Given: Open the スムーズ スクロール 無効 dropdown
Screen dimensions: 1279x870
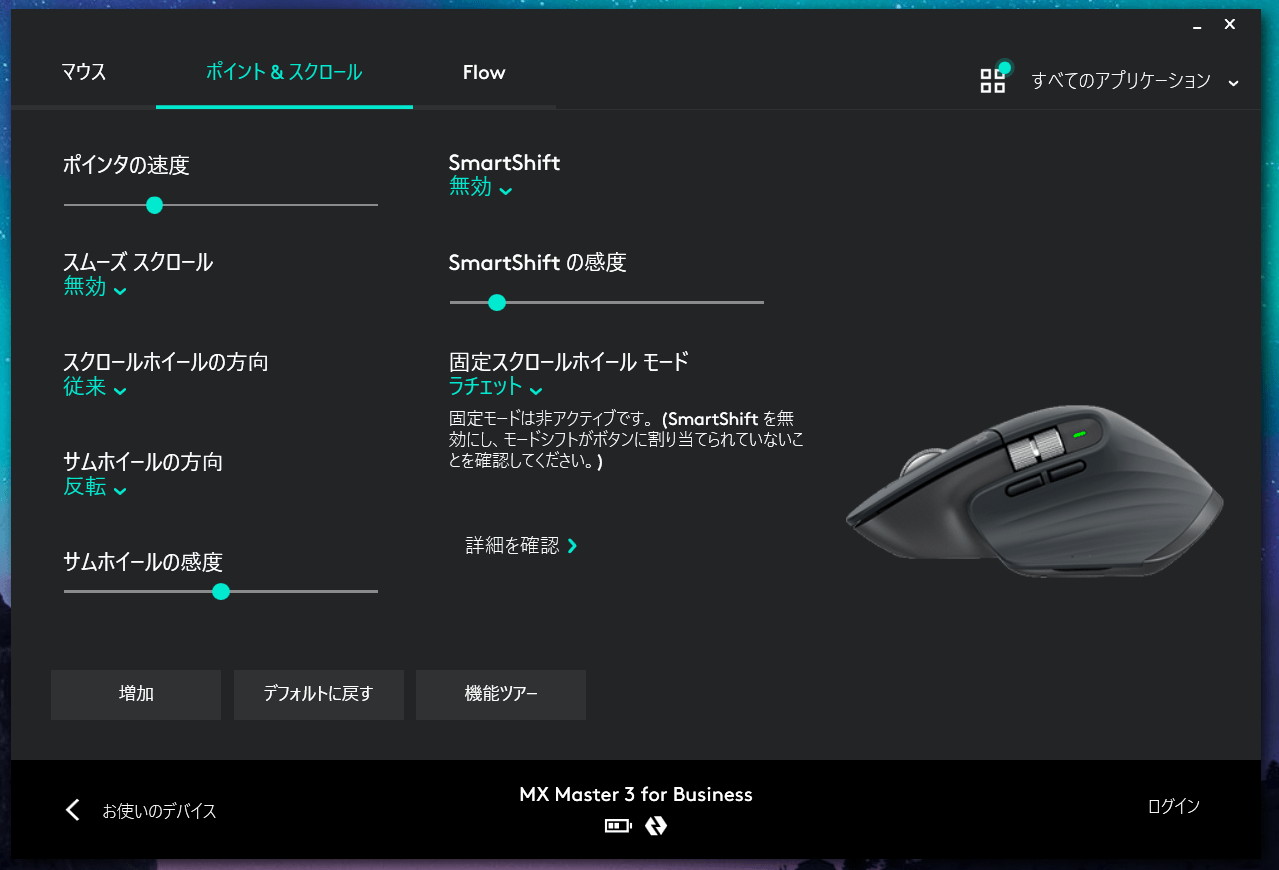Looking at the screenshot, I should pyautogui.click(x=95, y=288).
